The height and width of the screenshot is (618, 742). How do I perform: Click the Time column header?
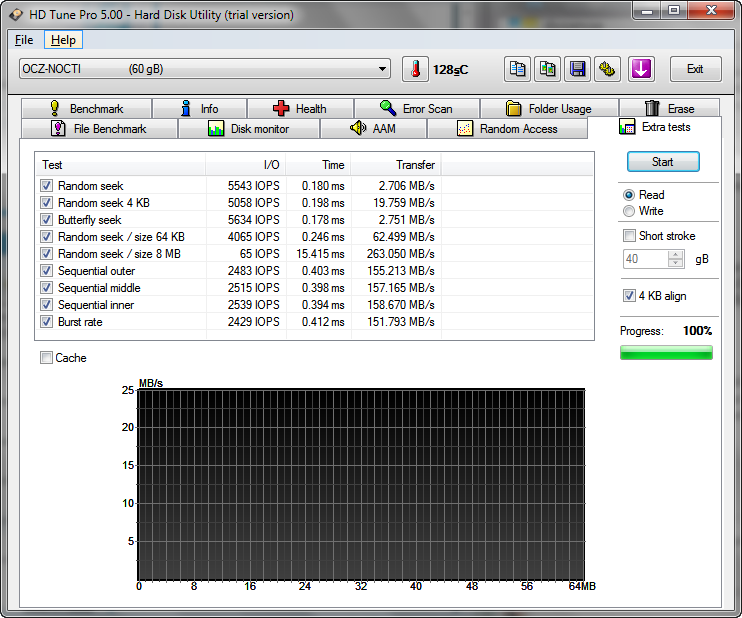(318, 165)
